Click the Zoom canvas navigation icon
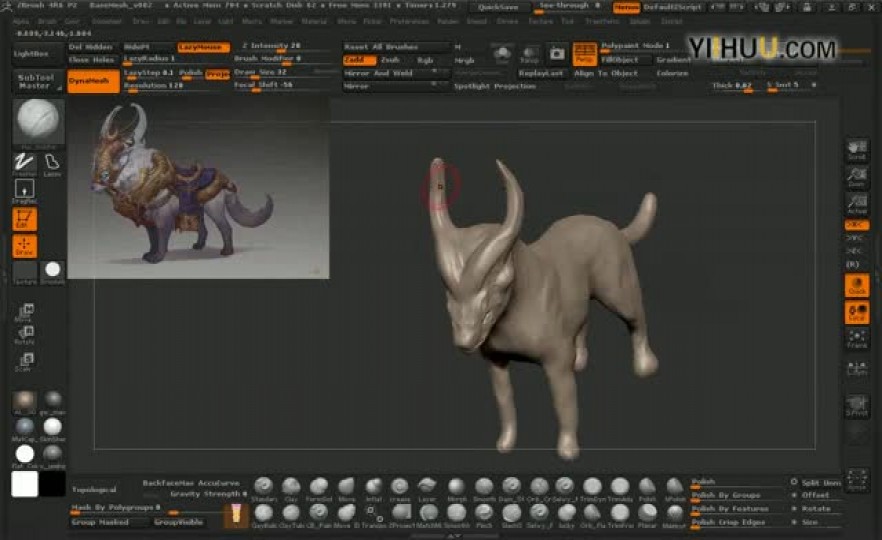Screen dimensions: 882x540 [x=857, y=177]
